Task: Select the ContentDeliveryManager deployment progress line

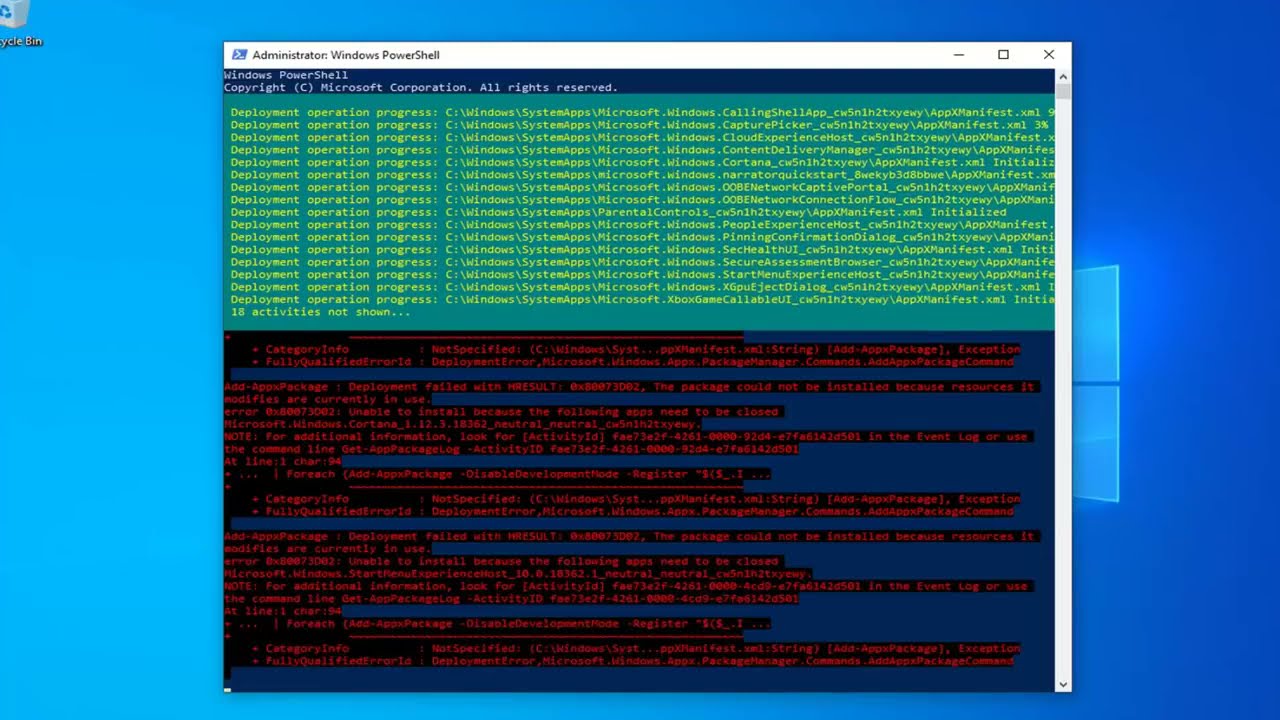Action: click(x=642, y=150)
